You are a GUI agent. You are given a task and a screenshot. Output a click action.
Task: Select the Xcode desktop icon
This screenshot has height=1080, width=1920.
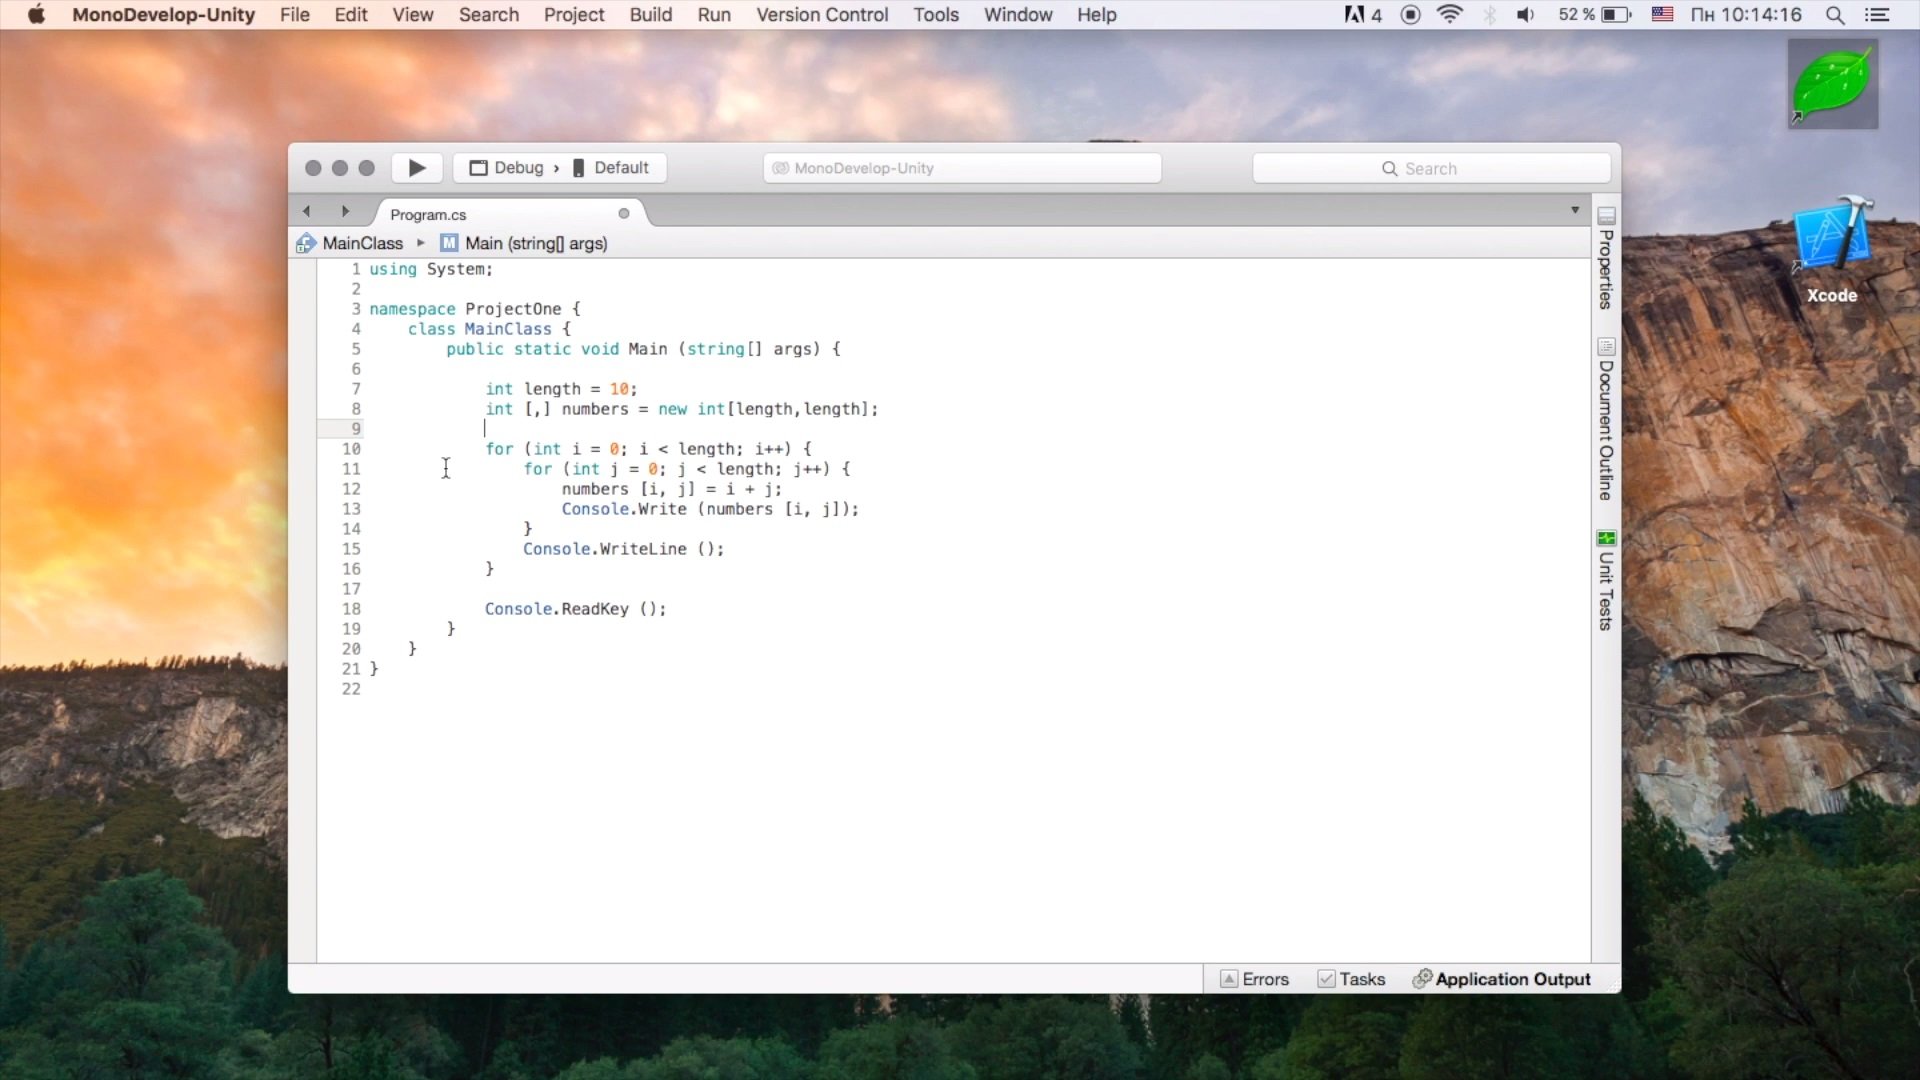click(1832, 250)
